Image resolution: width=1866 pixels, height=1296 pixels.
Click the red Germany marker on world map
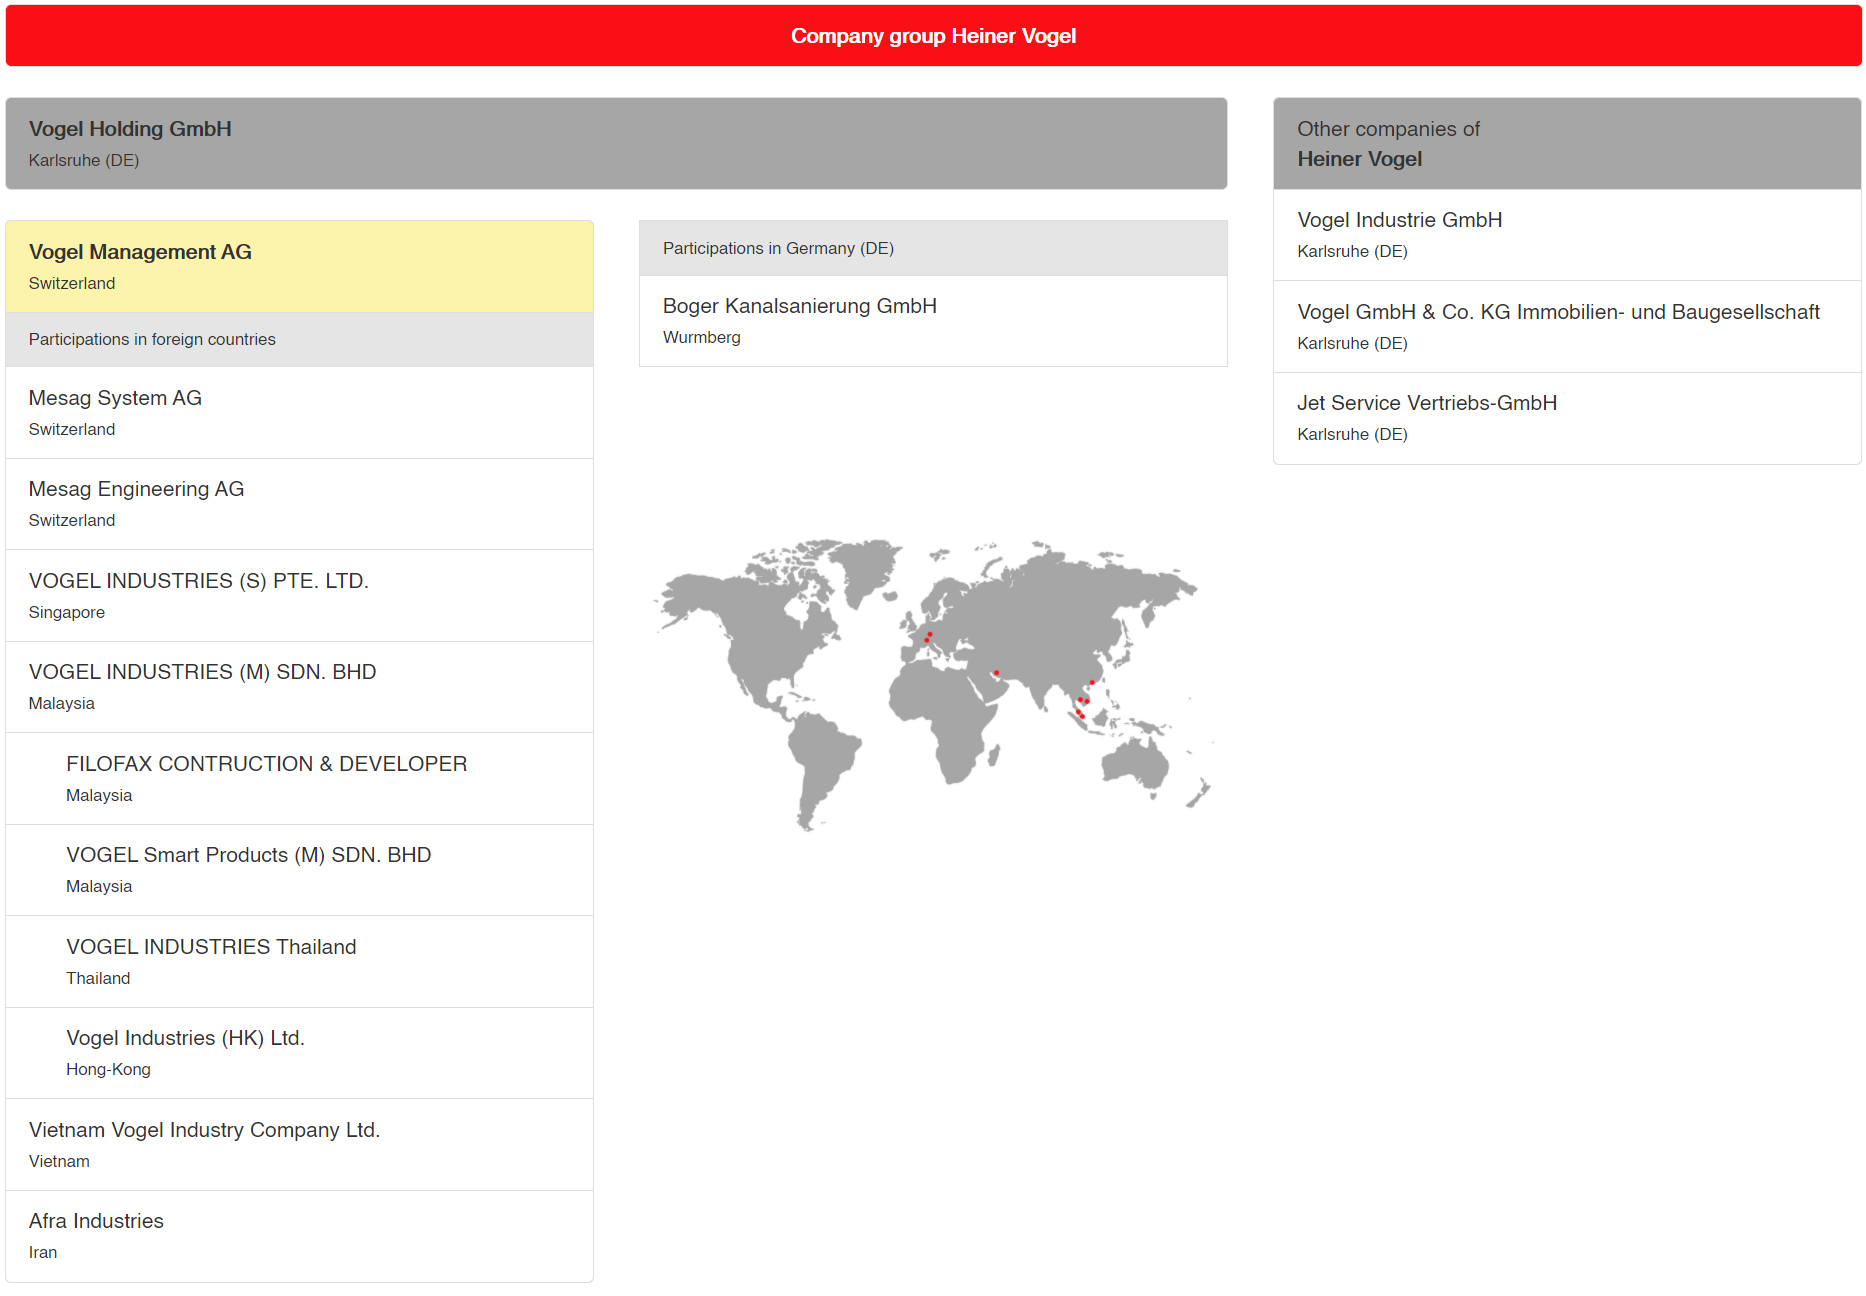(929, 634)
